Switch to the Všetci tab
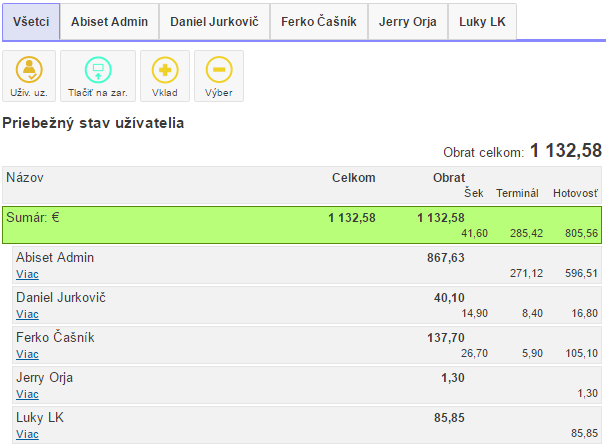 29,21
